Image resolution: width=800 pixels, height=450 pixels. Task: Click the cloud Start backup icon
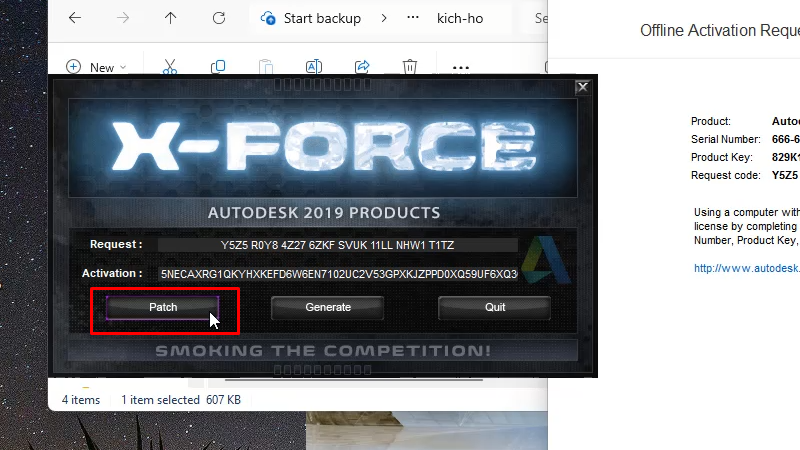pyautogui.click(x=268, y=18)
